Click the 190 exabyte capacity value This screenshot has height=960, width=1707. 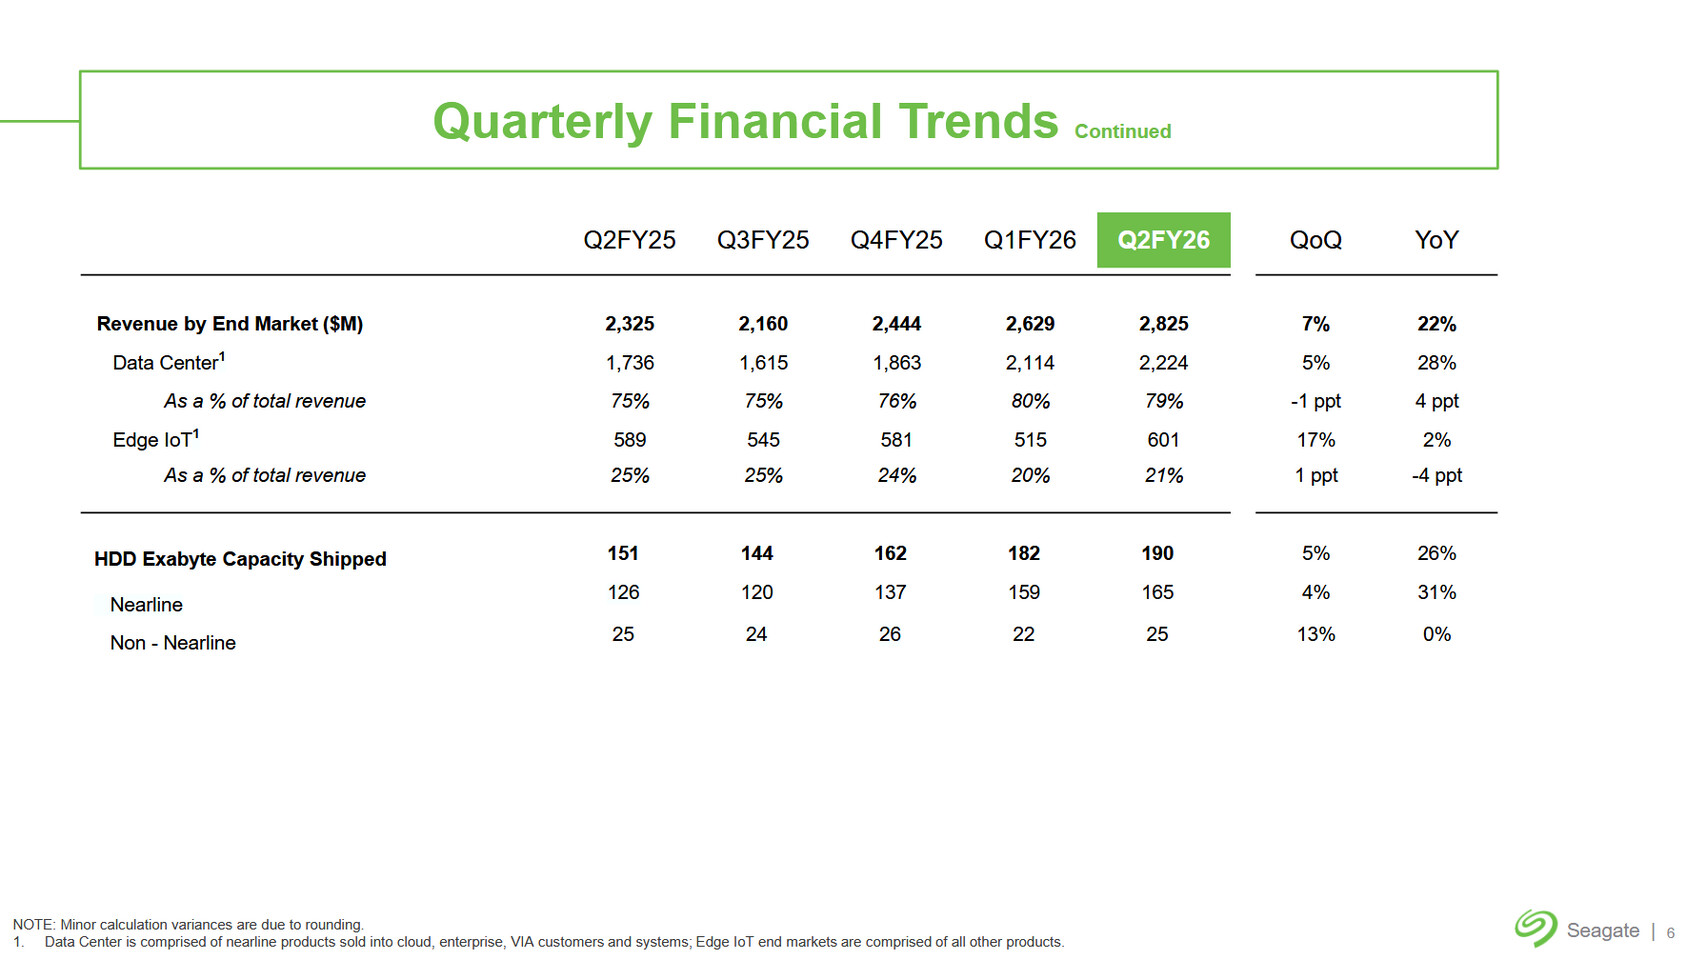point(1157,553)
